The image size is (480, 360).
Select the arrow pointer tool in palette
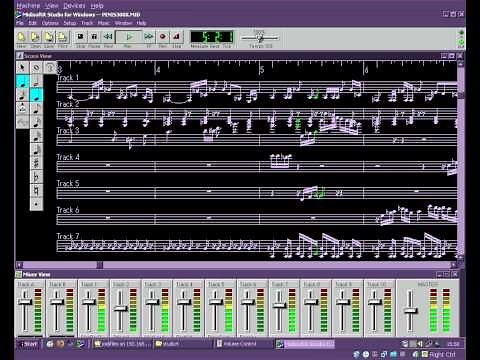tap(22, 68)
